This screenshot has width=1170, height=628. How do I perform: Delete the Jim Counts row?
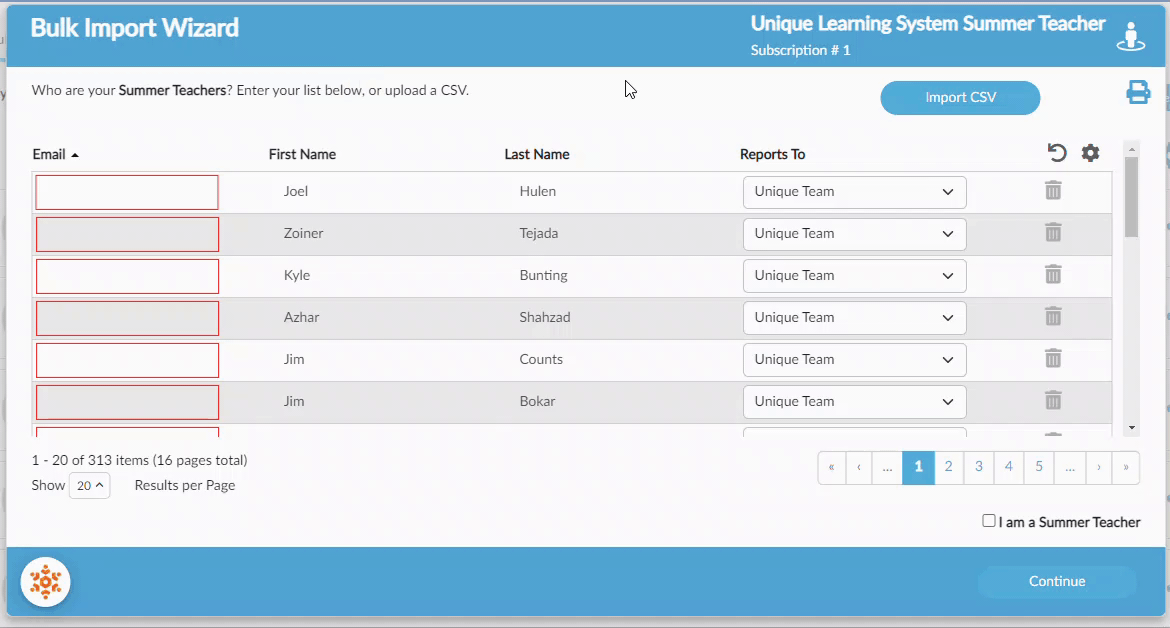coord(1053,359)
